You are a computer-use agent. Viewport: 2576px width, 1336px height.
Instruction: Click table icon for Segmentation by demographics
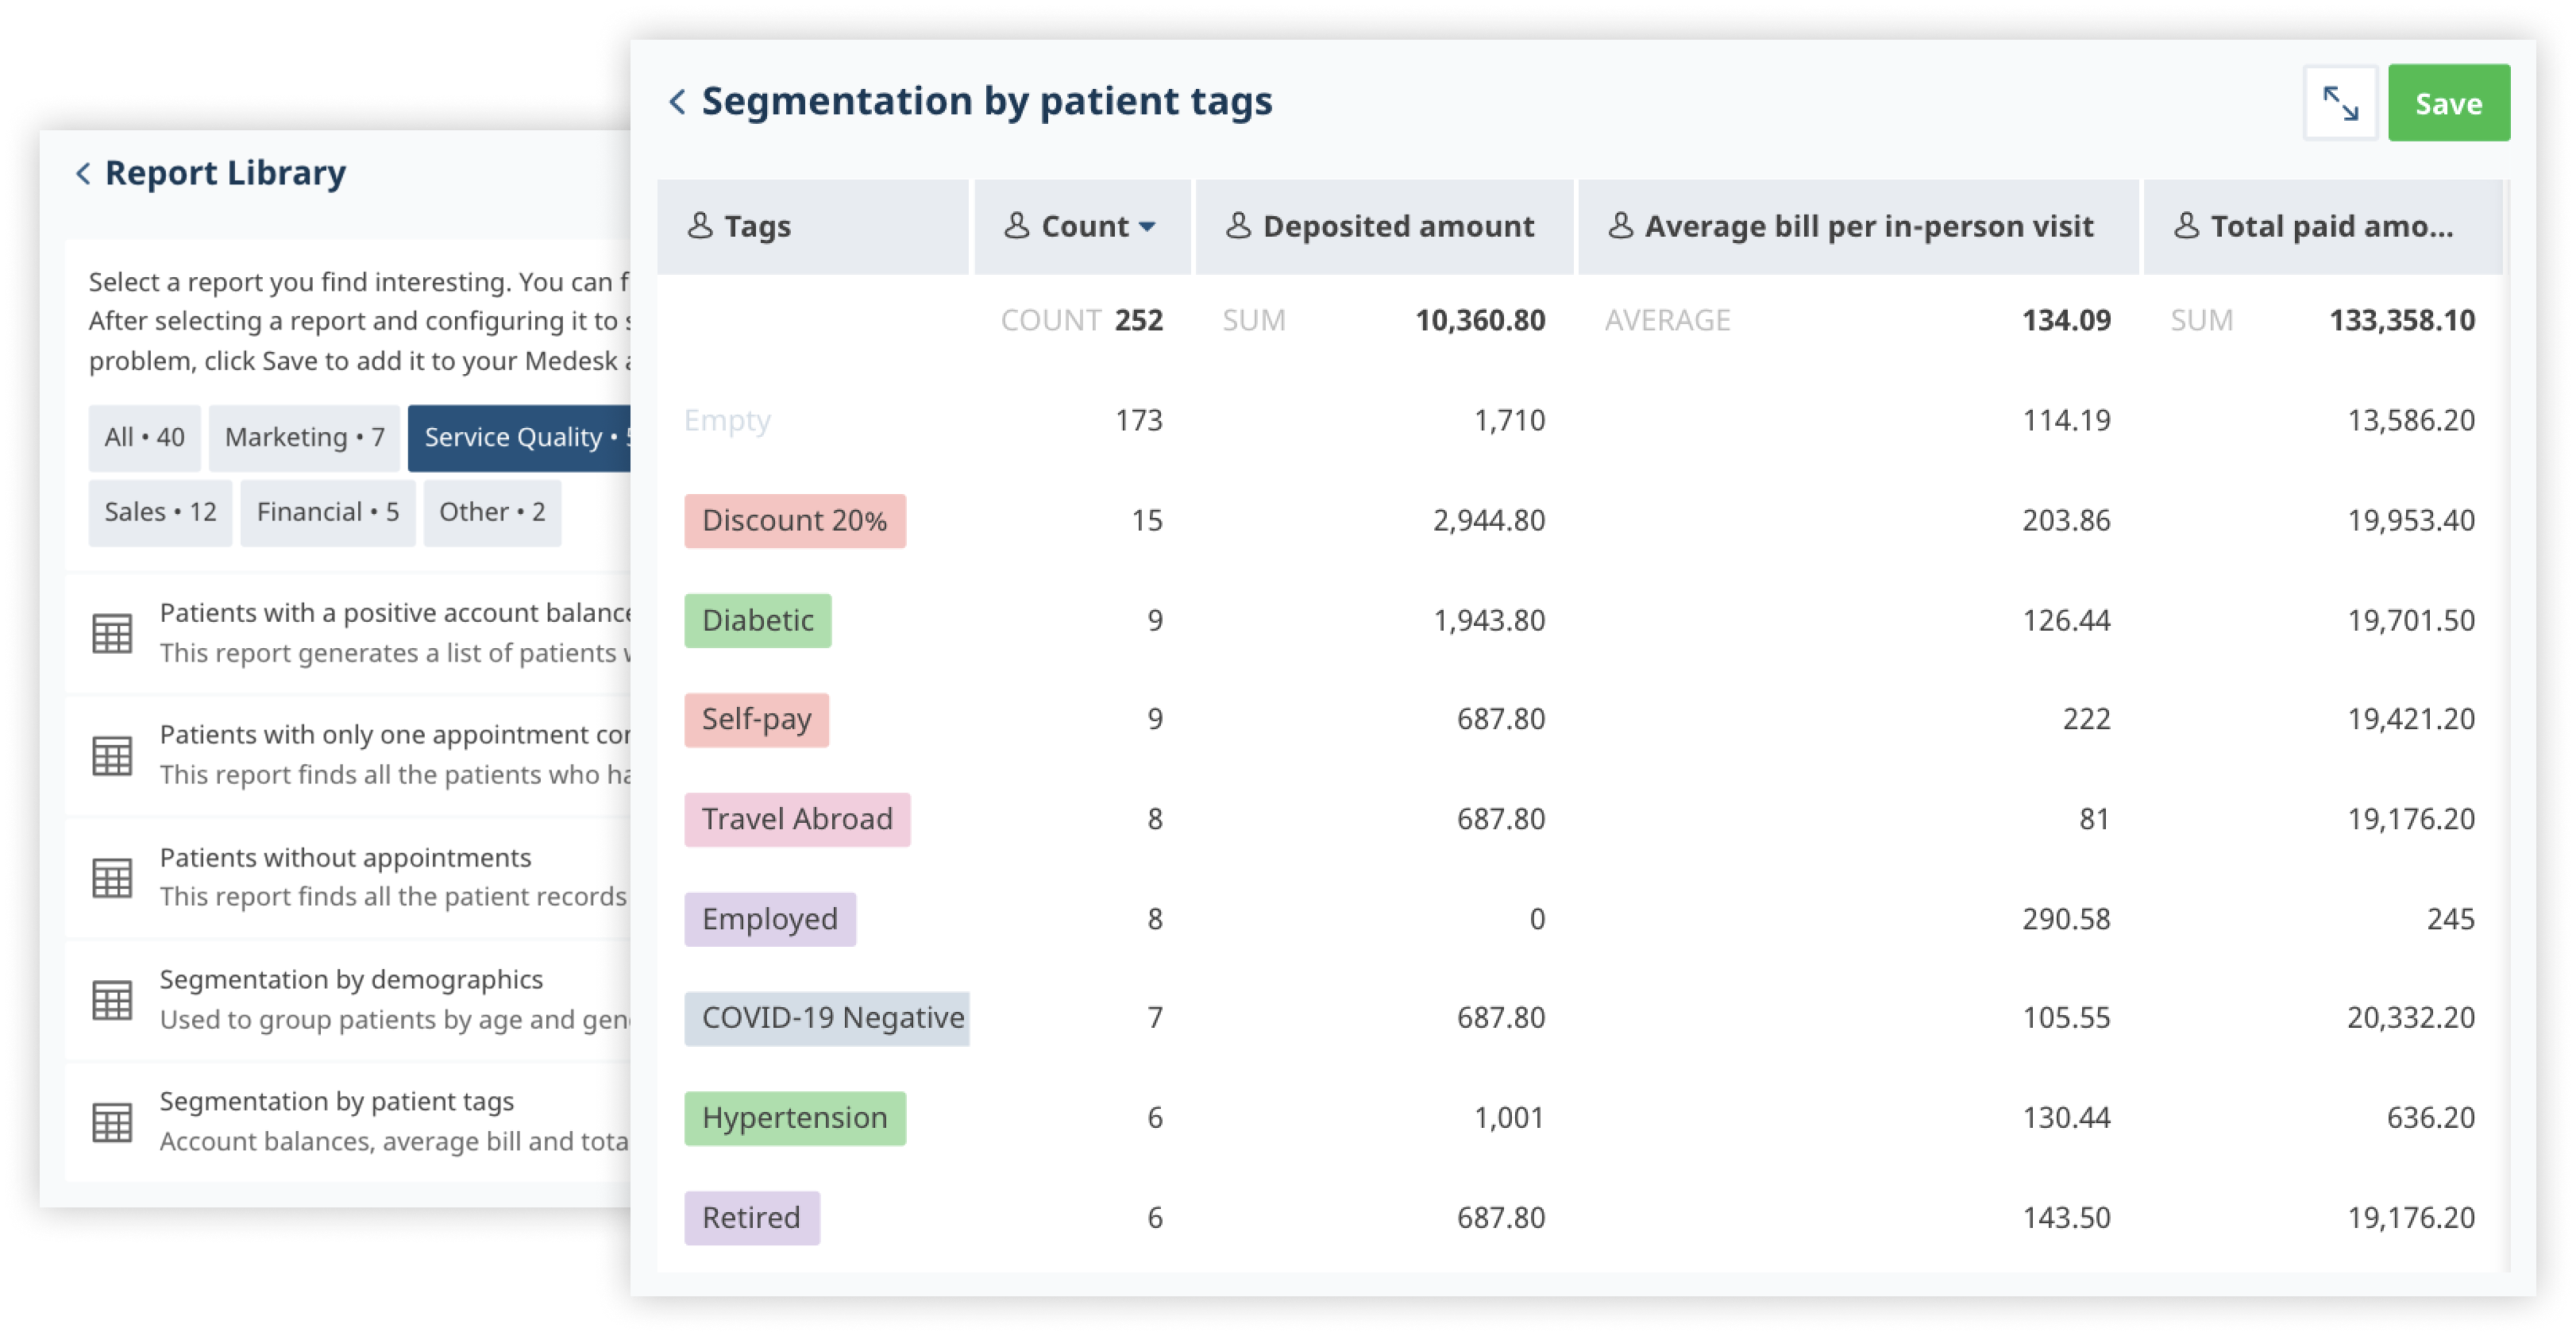112,999
